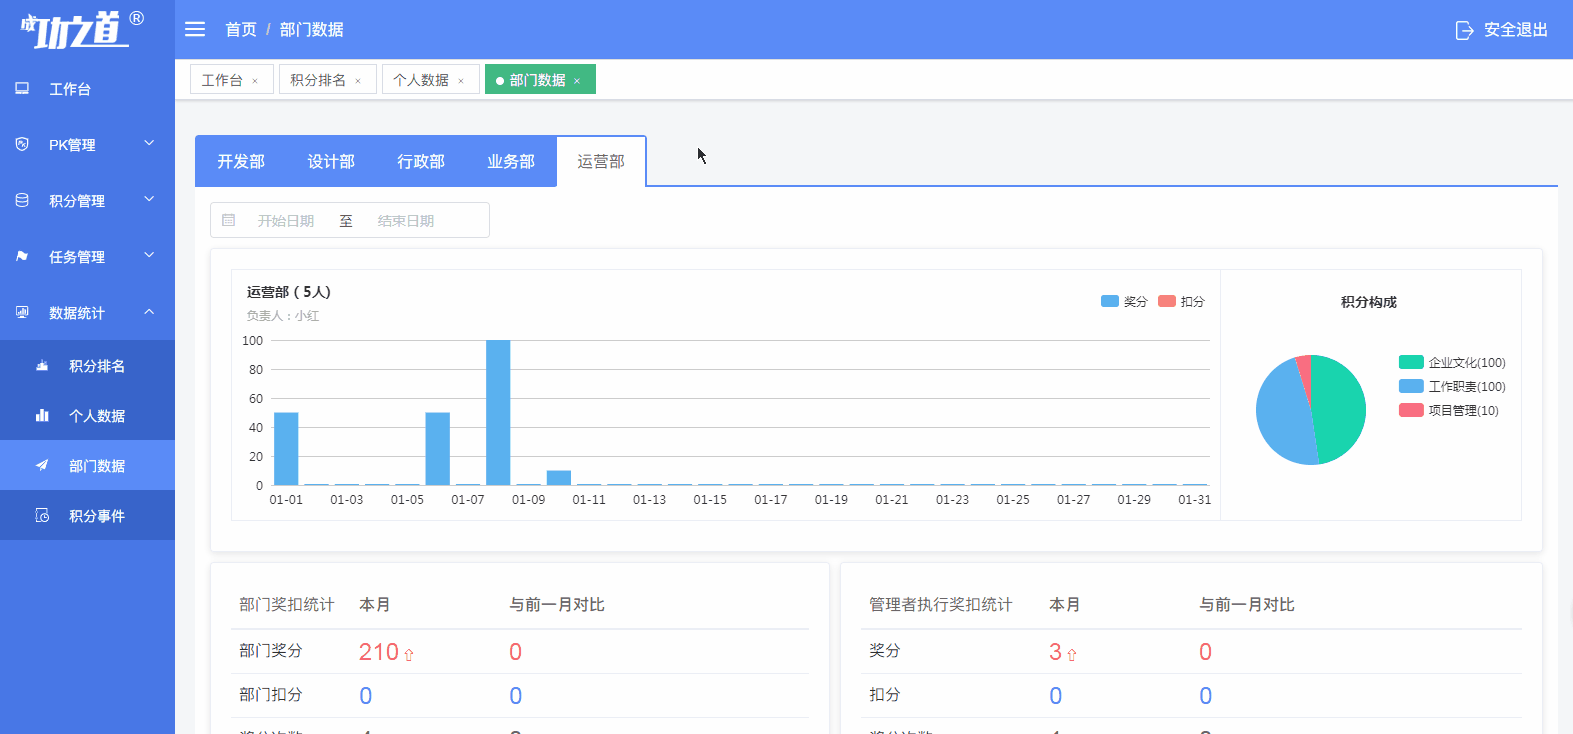The width and height of the screenshot is (1573, 734).
Task: Click the tallest bar at 01-08
Action: click(498, 412)
